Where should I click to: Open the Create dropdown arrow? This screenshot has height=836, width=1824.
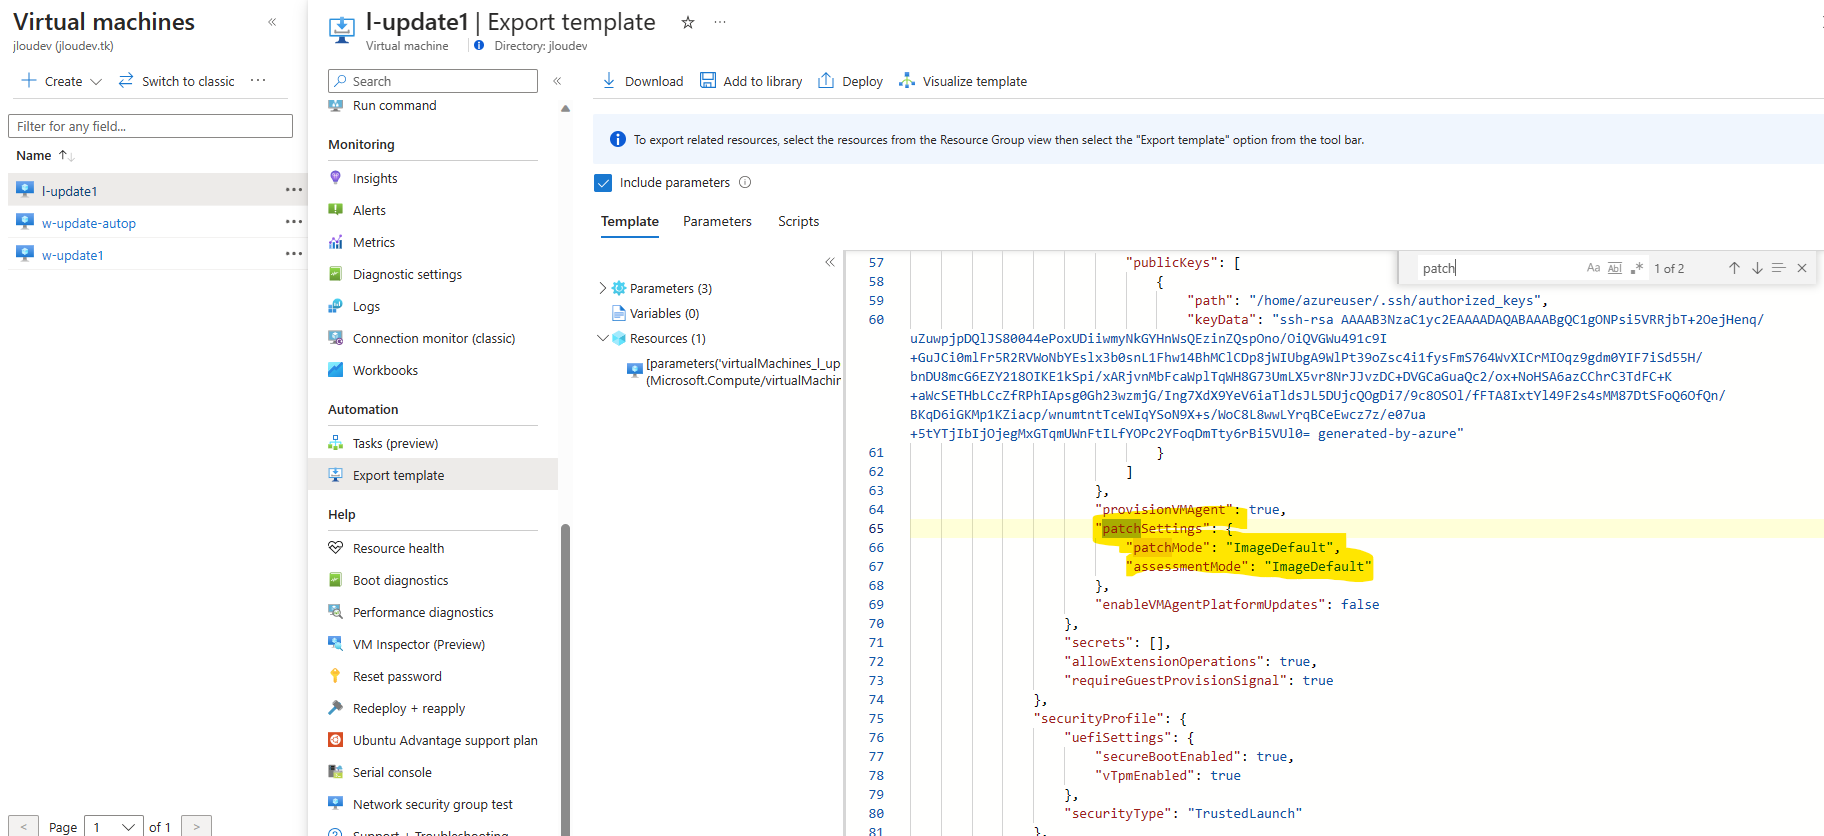(x=96, y=81)
